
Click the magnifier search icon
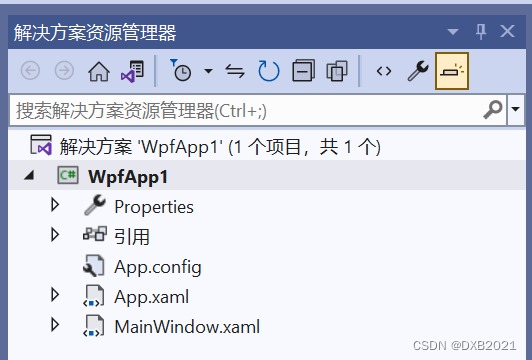pos(493,110)
